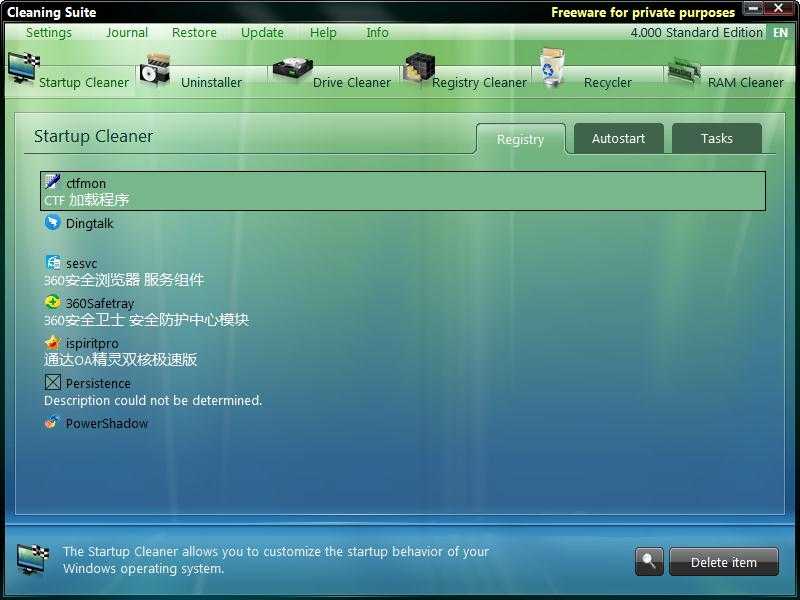Switch to the Autostart tab

[x=617, y=139]
